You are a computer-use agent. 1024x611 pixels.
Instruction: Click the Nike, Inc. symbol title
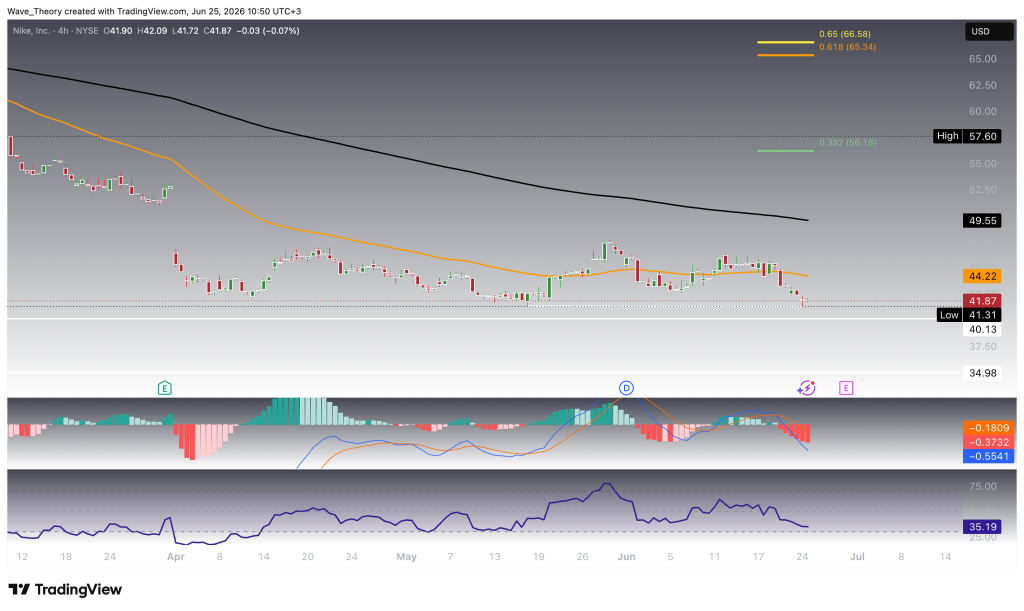tap(31, 31)
